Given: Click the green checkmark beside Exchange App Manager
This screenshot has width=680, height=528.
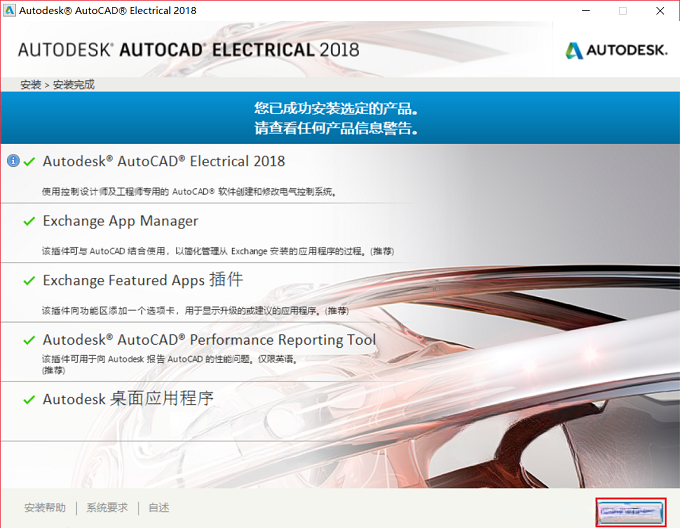Looking at the screenshot, I should pos(29,222).
